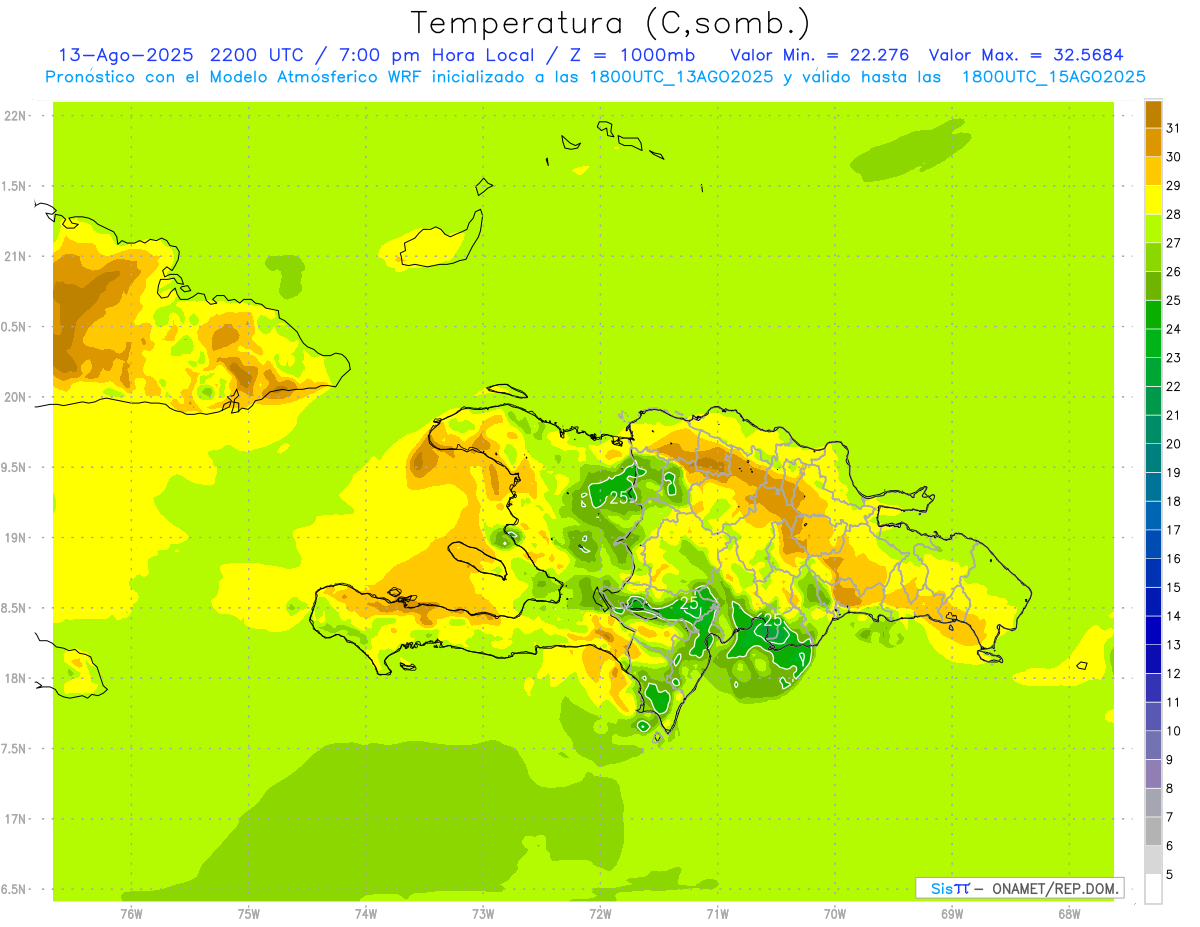The height and width of the screenshot is (927, 1200).
Task: Click the colorbar value label '10'
Action: [x=1174, y=731]
